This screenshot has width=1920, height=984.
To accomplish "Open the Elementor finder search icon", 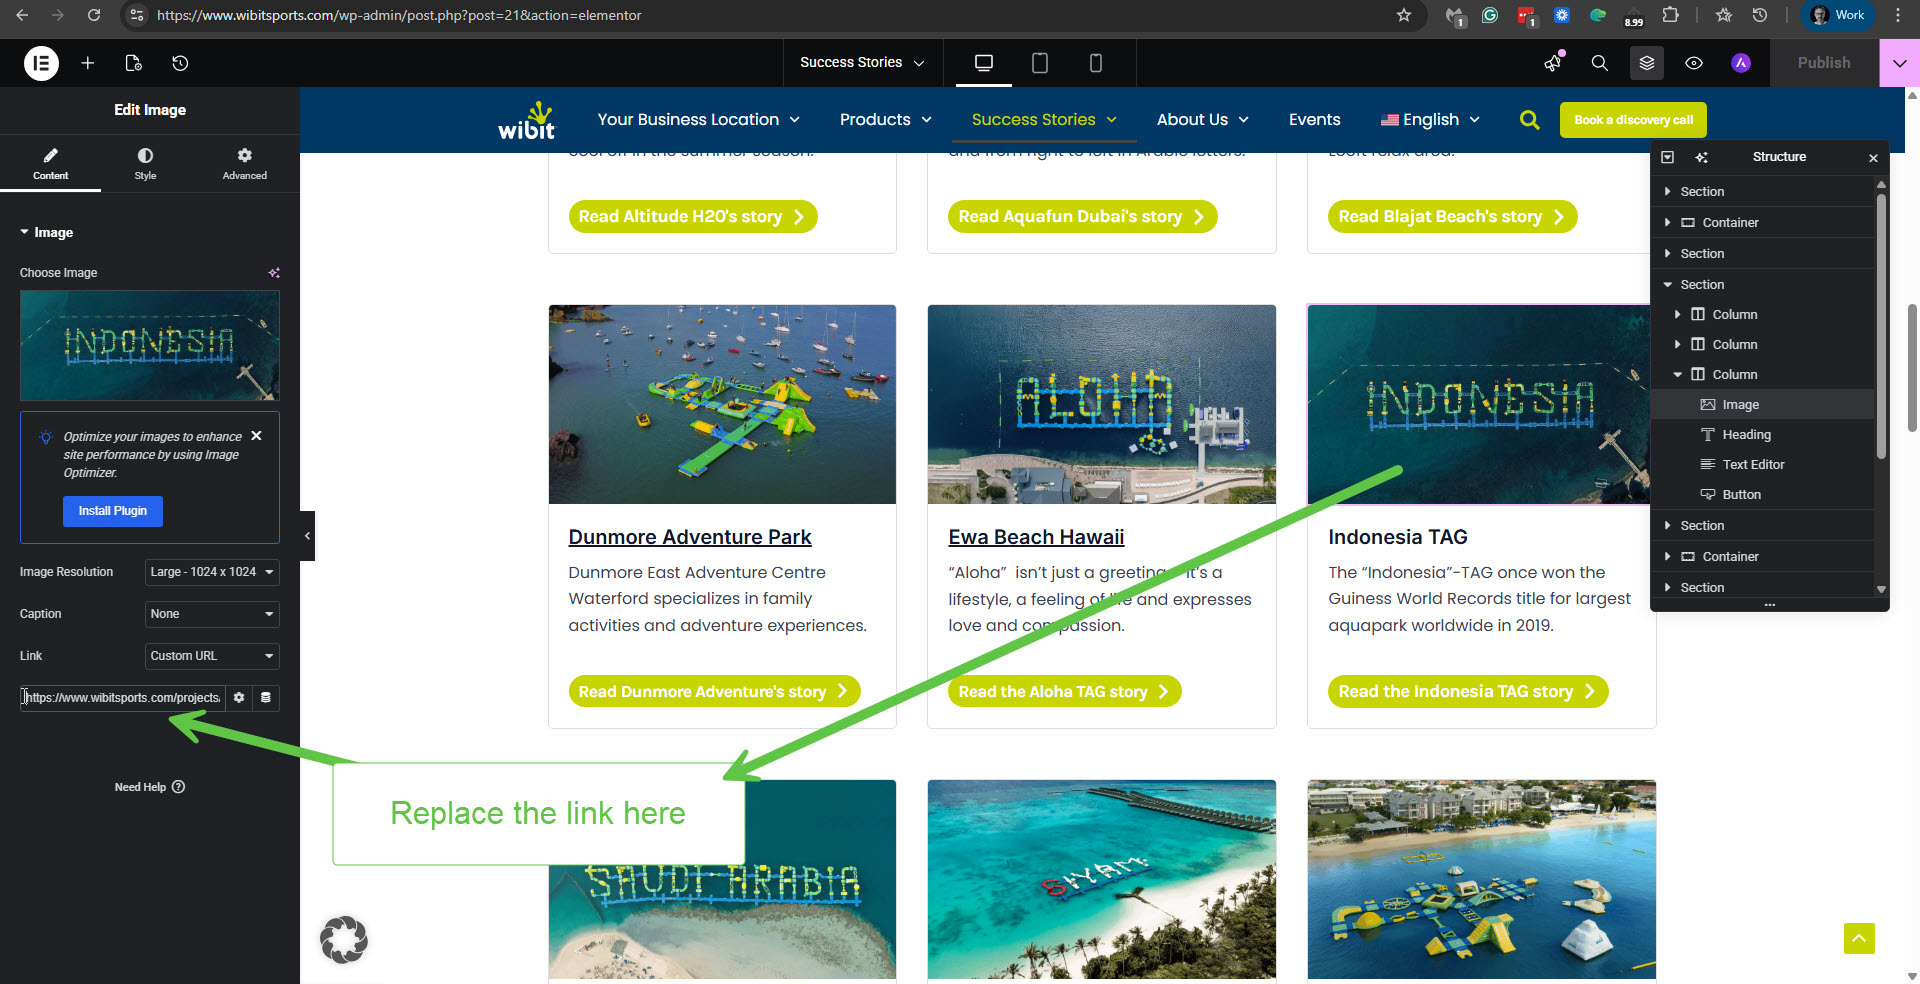I will point(1600,63).
